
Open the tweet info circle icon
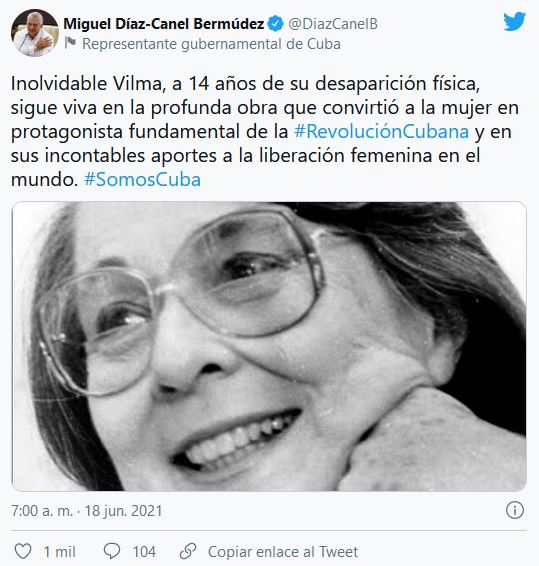click(514, 510)
